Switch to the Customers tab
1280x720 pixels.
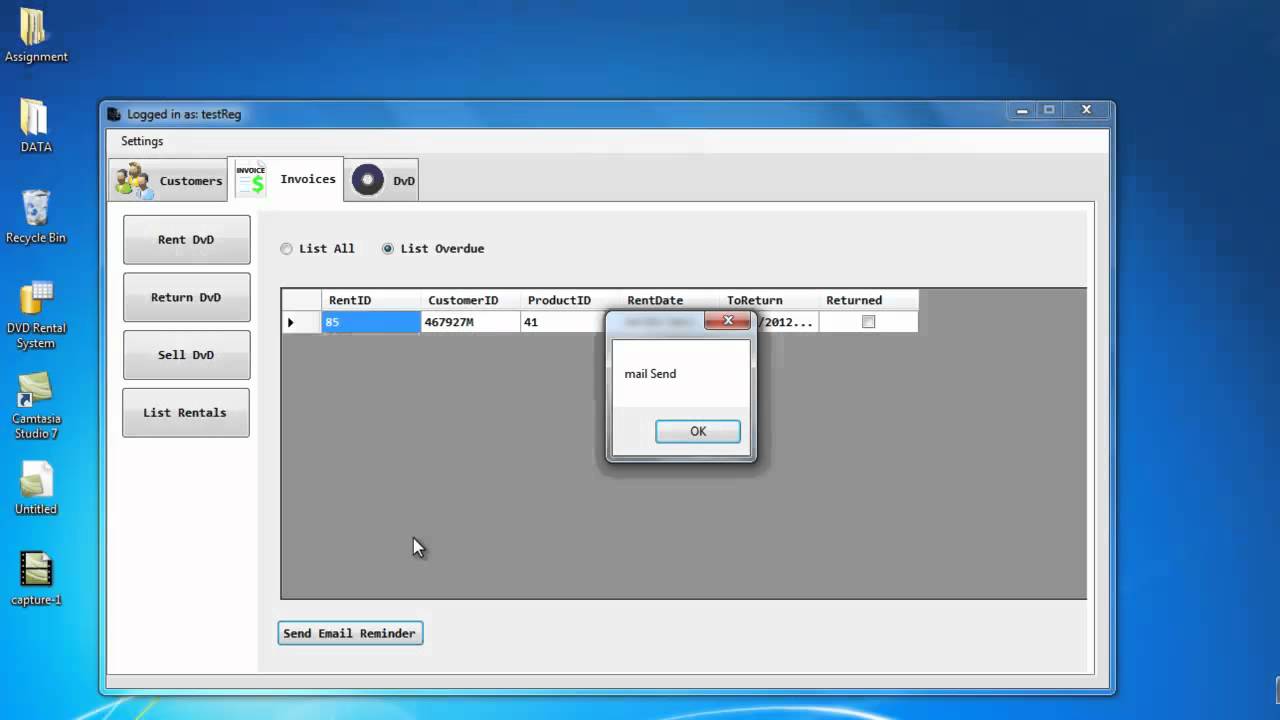tap(168, 180)
